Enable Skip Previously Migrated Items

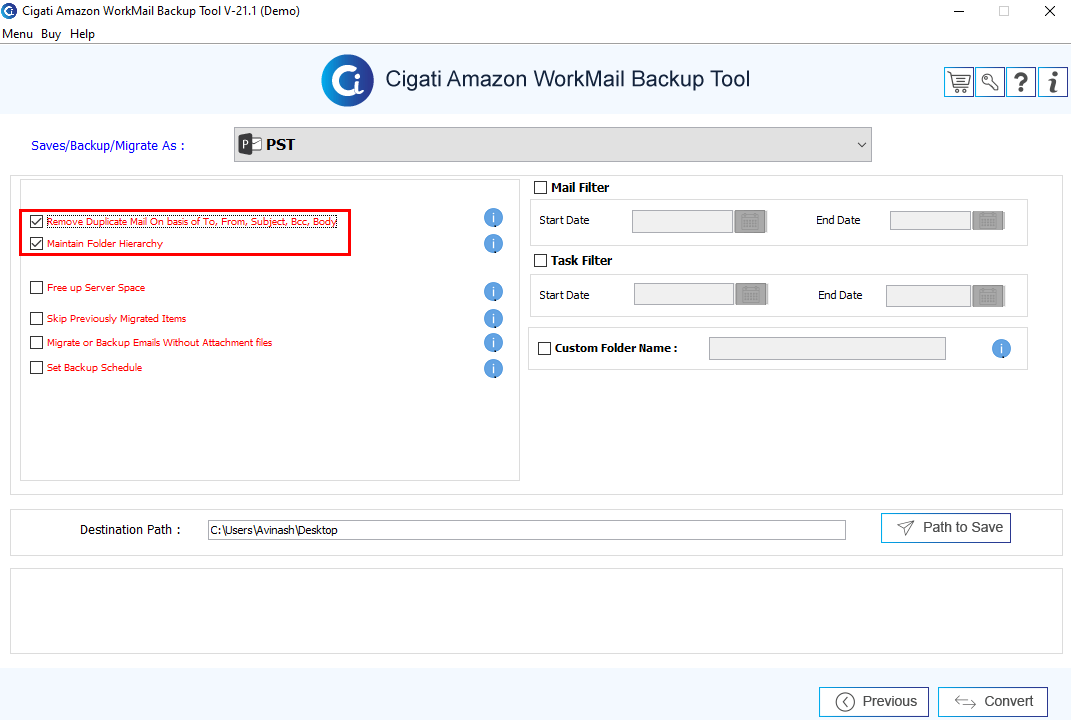click(x=37, y=318)
